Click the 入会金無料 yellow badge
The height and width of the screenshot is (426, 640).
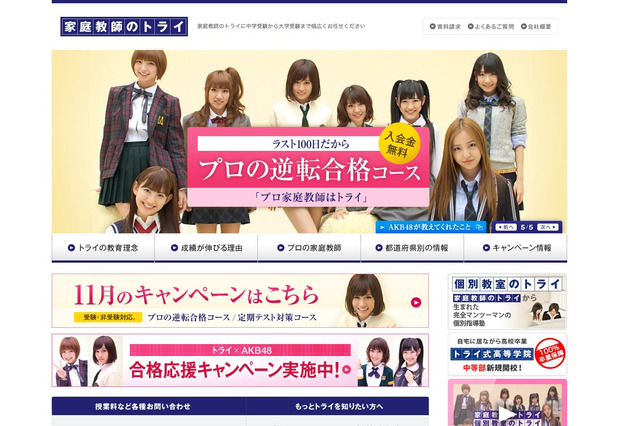(x=400, y=145)
